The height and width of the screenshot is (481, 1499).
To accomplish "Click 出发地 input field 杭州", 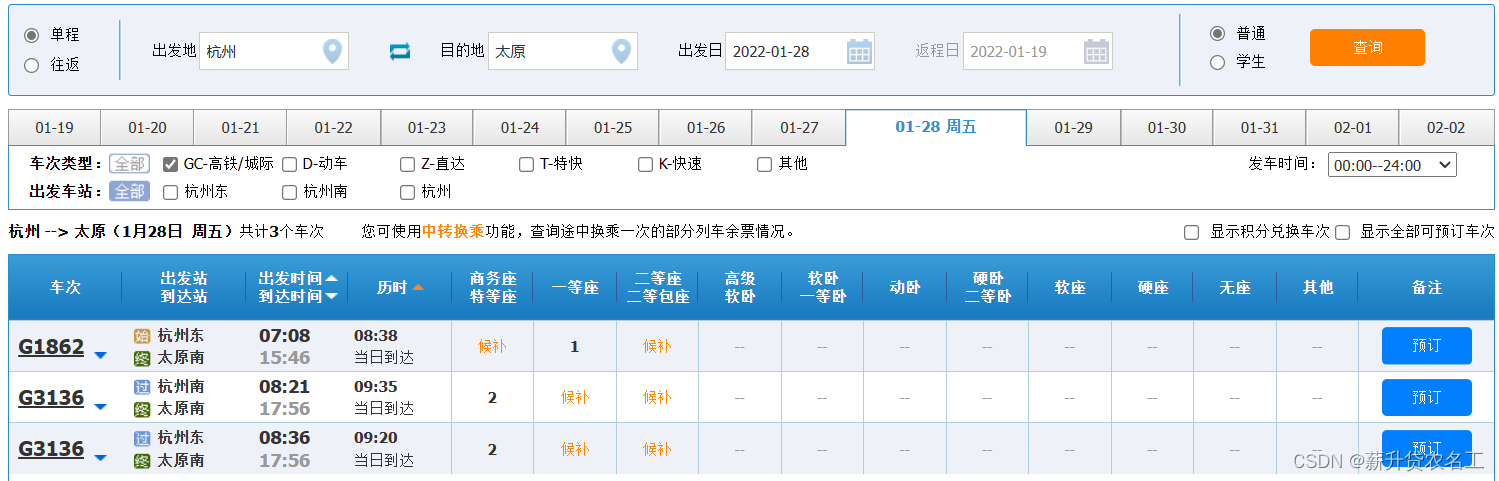I will tap(273, 51).
